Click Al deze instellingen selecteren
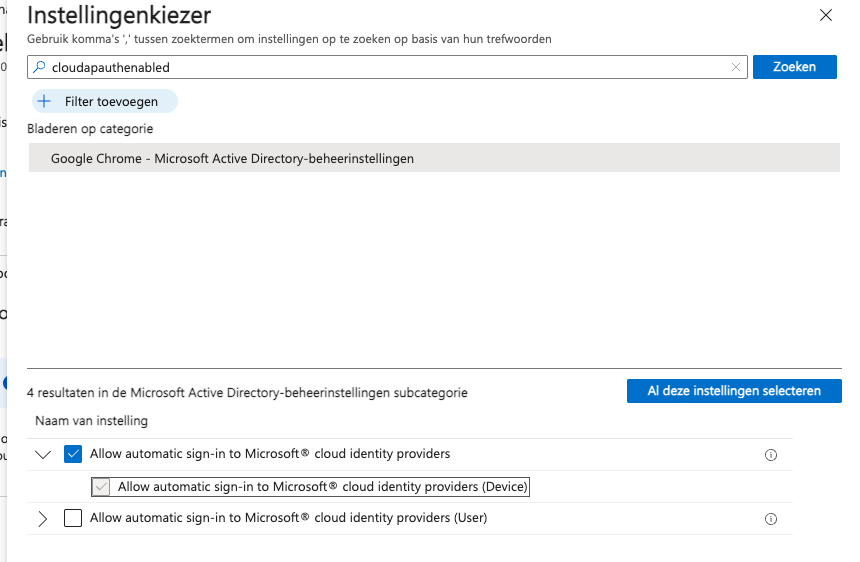The height and width of the screenshot is (562, 860). 734,391
